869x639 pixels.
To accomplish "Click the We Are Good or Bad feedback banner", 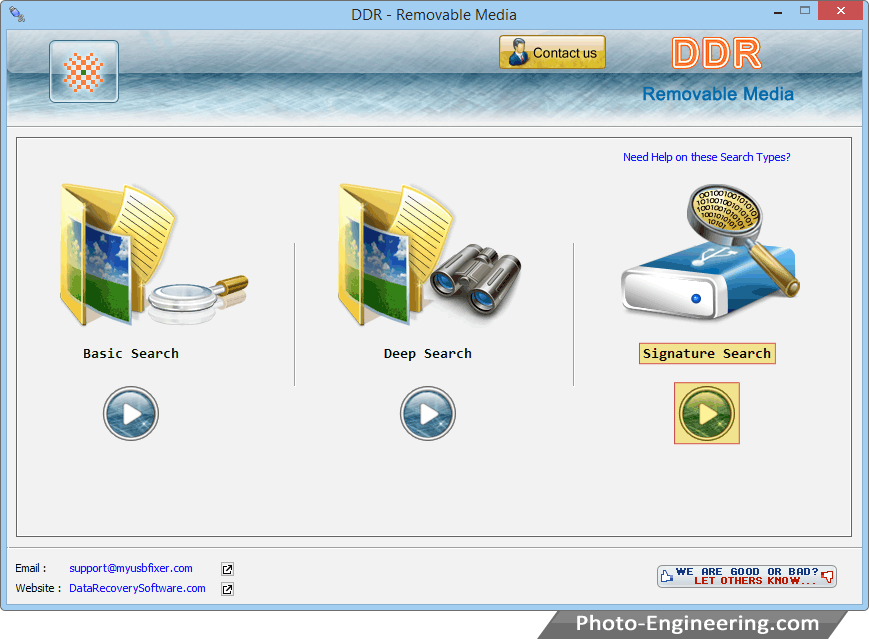I will point(747,576).
